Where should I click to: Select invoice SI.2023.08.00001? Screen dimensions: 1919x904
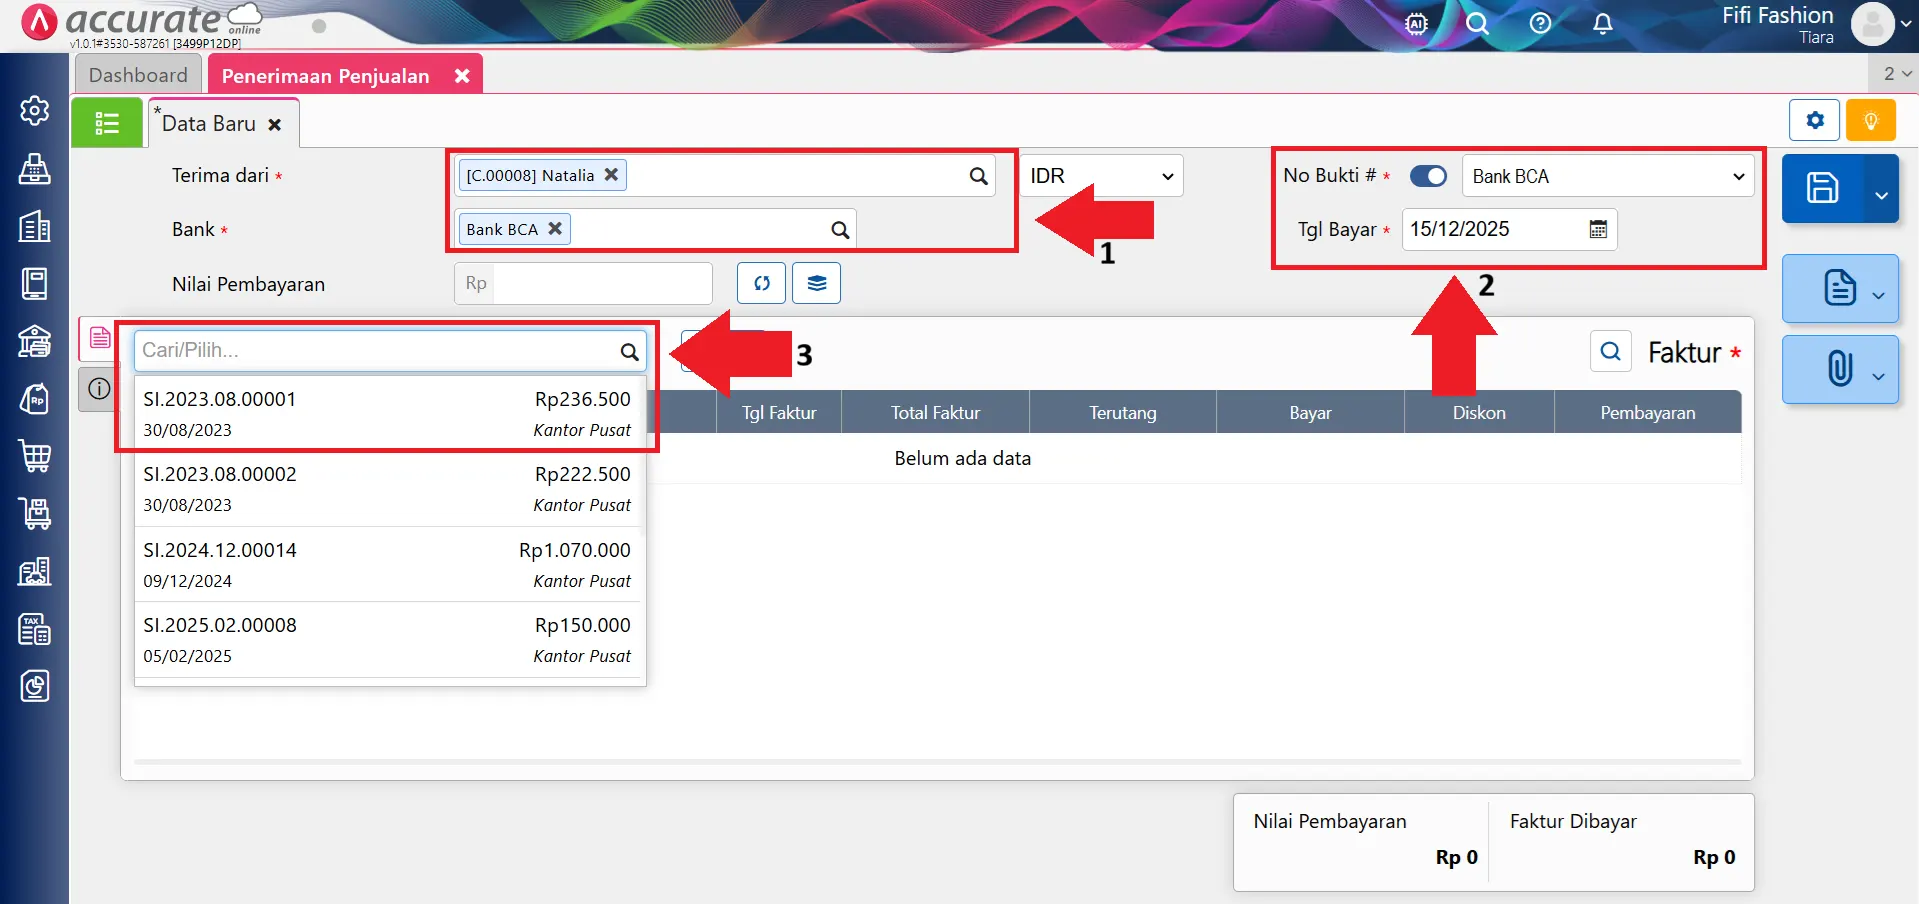(387, 413)
